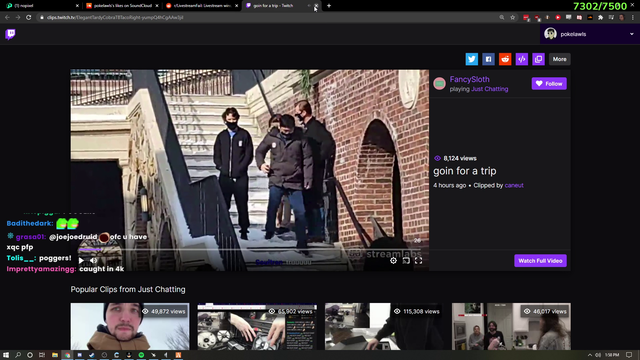640x360 pixels.
Task: Click the clips.twitch.tv address bar
Action: 265,18
